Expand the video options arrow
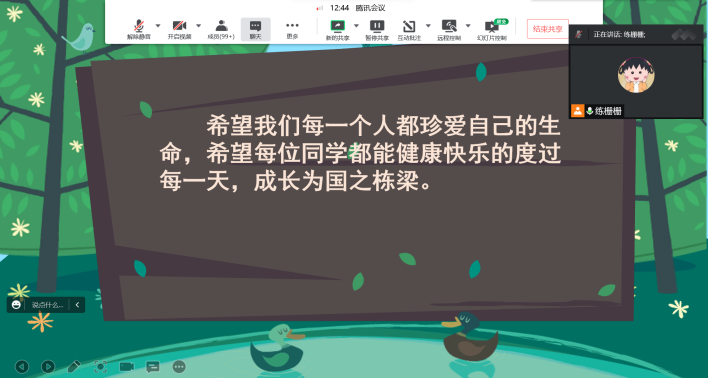The width and height of the screenshot is (708, 378). [x=198, y=25]
